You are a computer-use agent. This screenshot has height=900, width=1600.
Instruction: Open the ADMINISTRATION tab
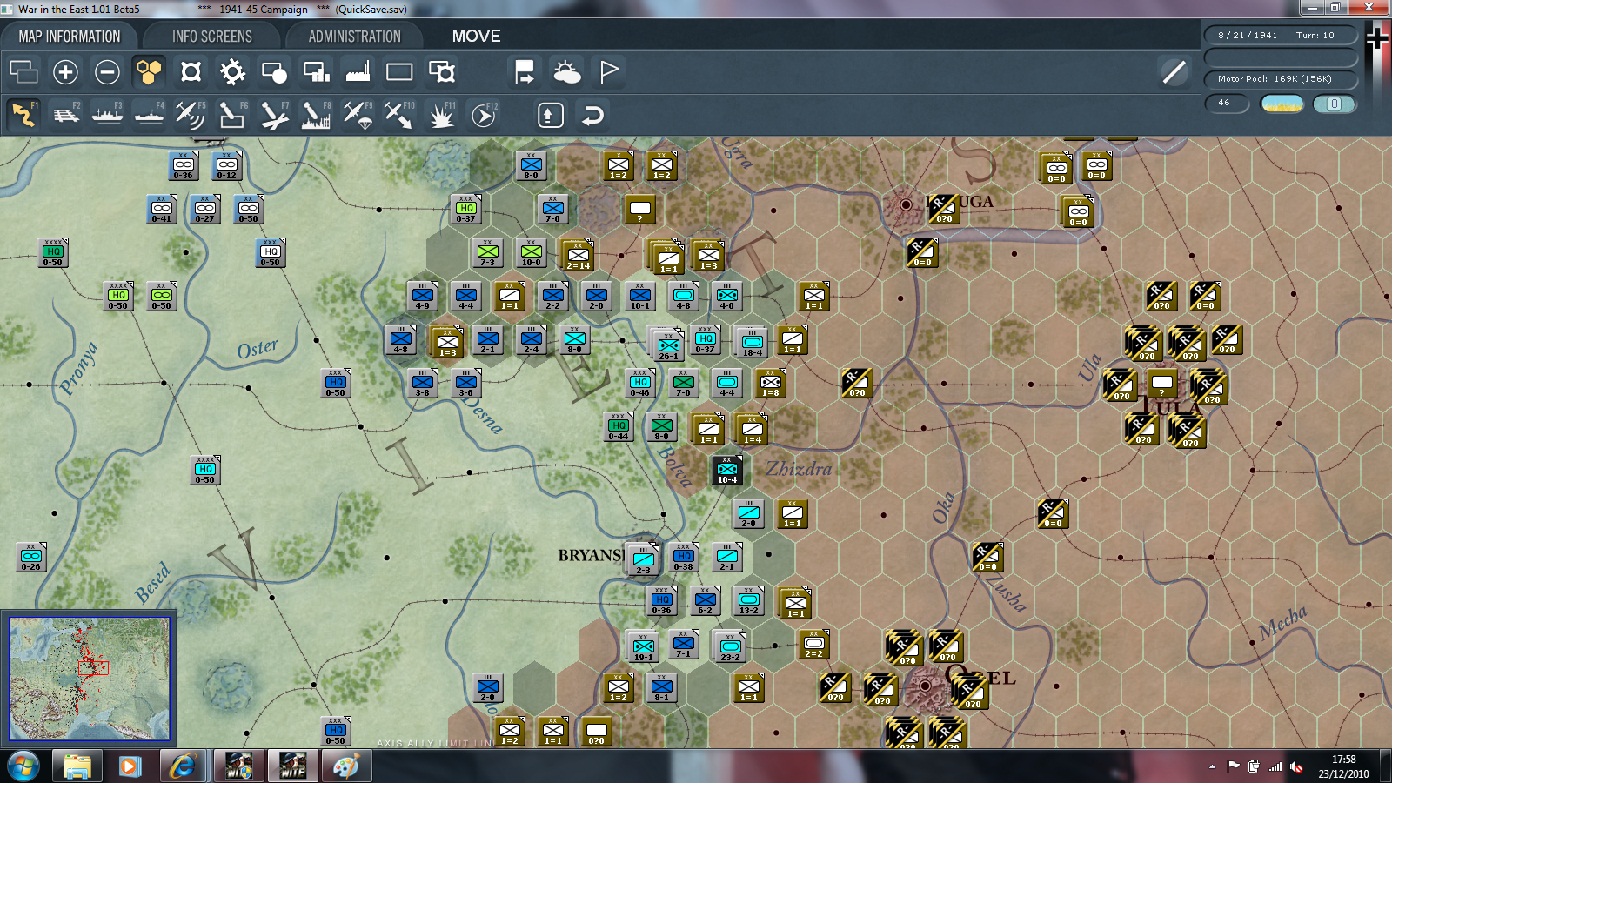pyautogui.click(x=354, y=36)
